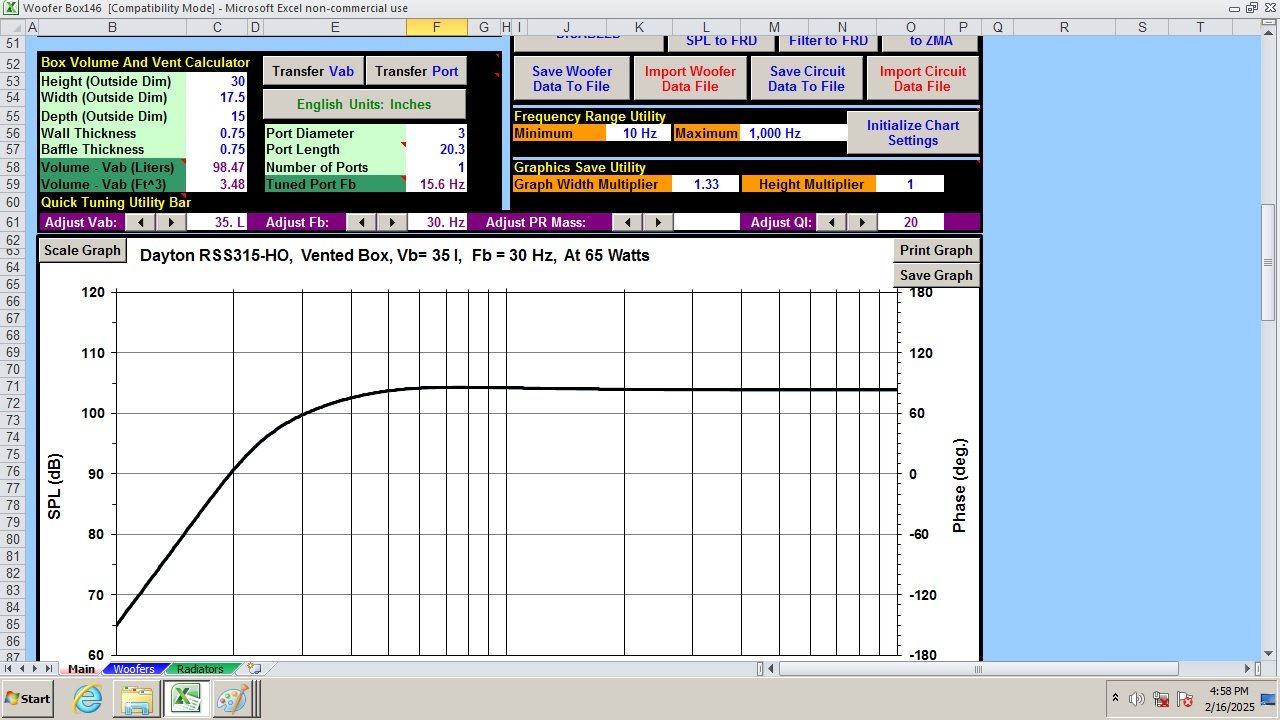Image resolution: width=1280 pixels, height=720 pixels.
Task: Switch to the Woofers sheet tab
Action: point(134,669)
